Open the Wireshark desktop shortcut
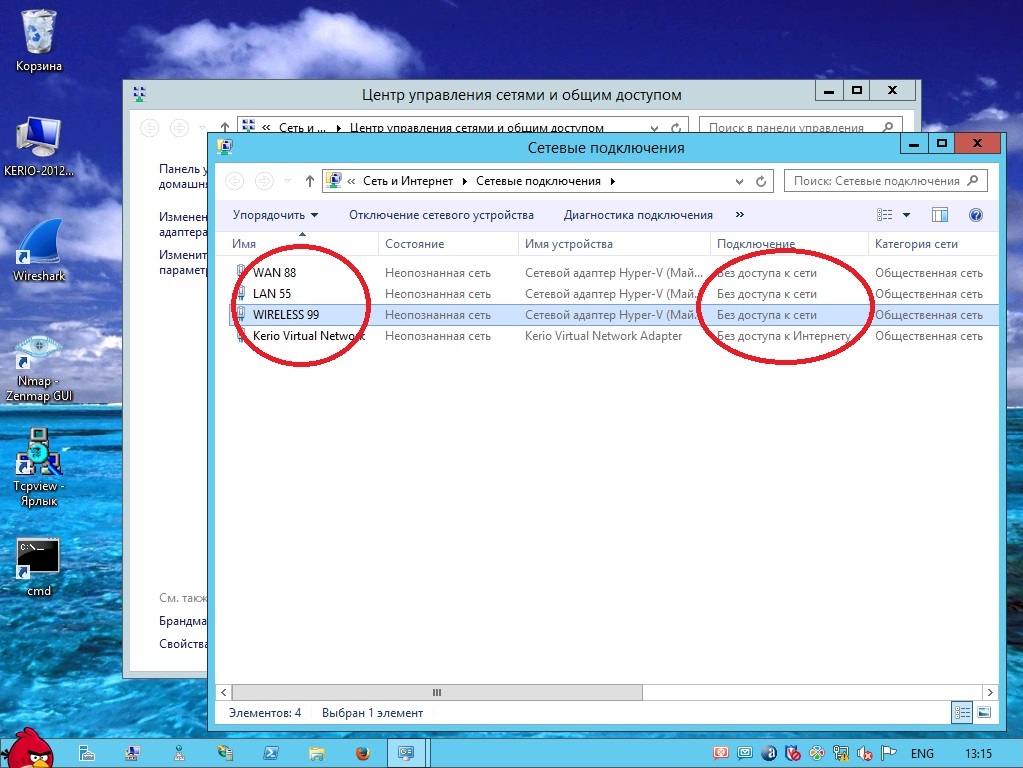 pos(38,243)
